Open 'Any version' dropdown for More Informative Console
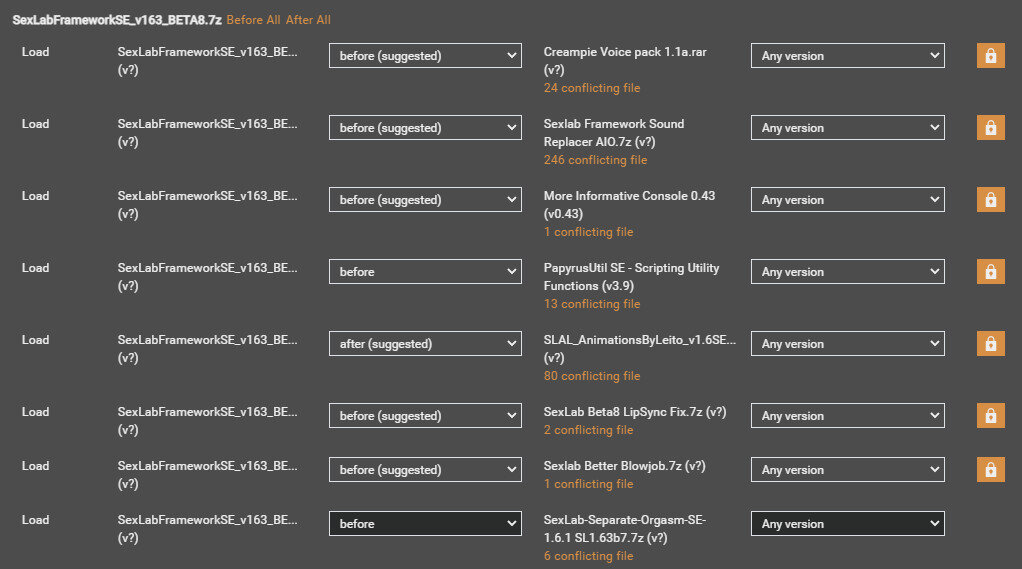Viewport: 1022px width, 569px height. pyautogui.click(x=847, y=200)
